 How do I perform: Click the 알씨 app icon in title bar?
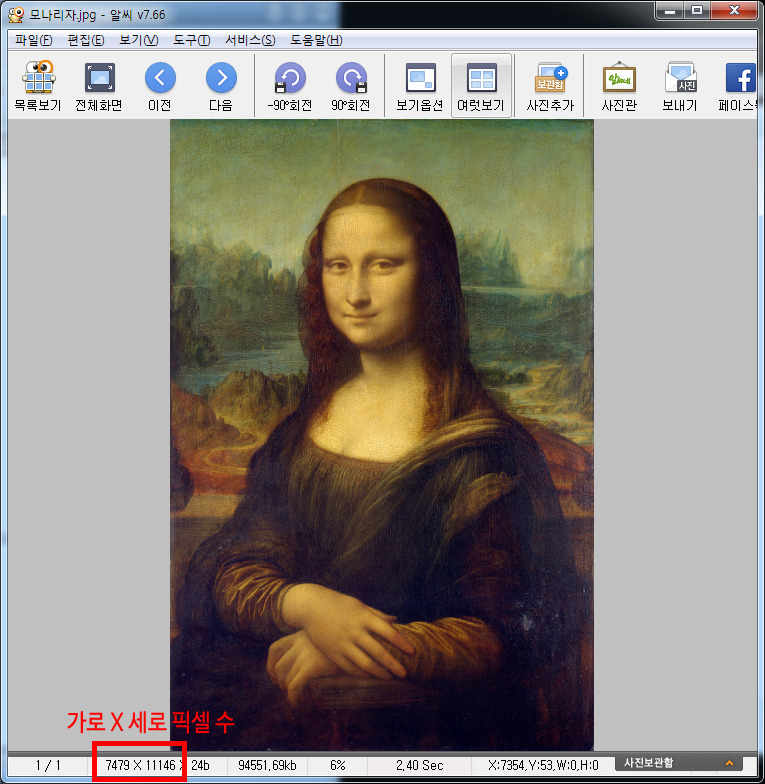point(16,14)
